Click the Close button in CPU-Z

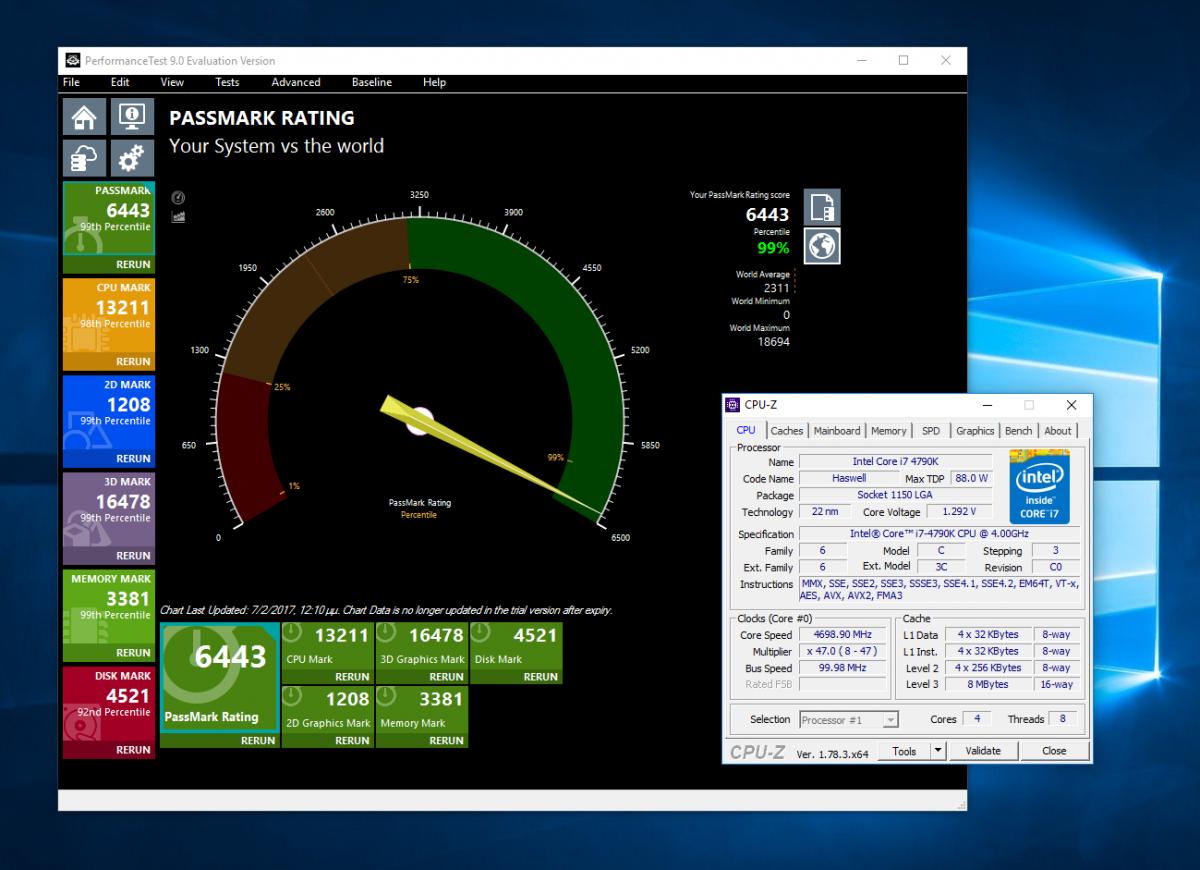[x=1054, y=751]
